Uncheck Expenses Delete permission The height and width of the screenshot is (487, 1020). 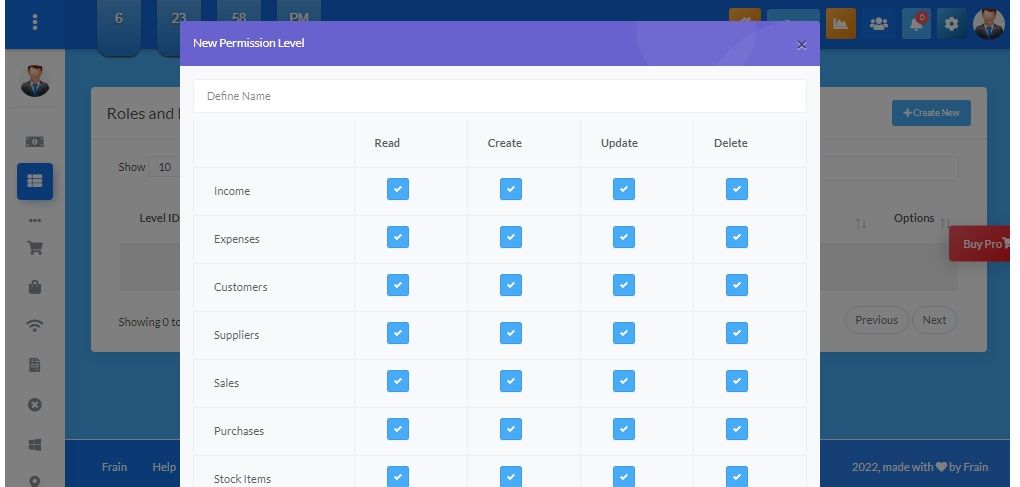[x=737, y=237]
